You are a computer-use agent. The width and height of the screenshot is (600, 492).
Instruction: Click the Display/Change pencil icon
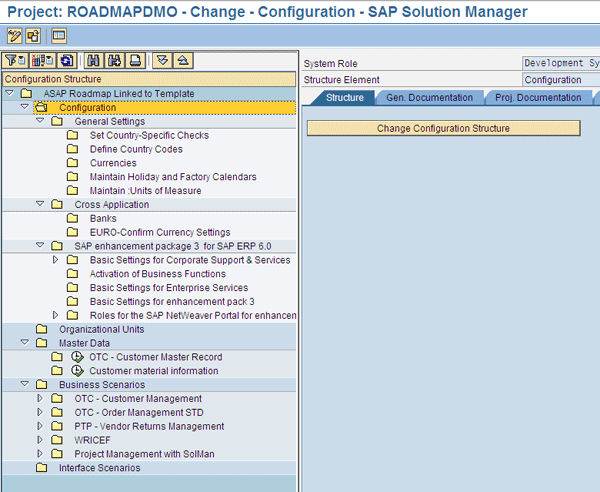[x=15, y=36]
